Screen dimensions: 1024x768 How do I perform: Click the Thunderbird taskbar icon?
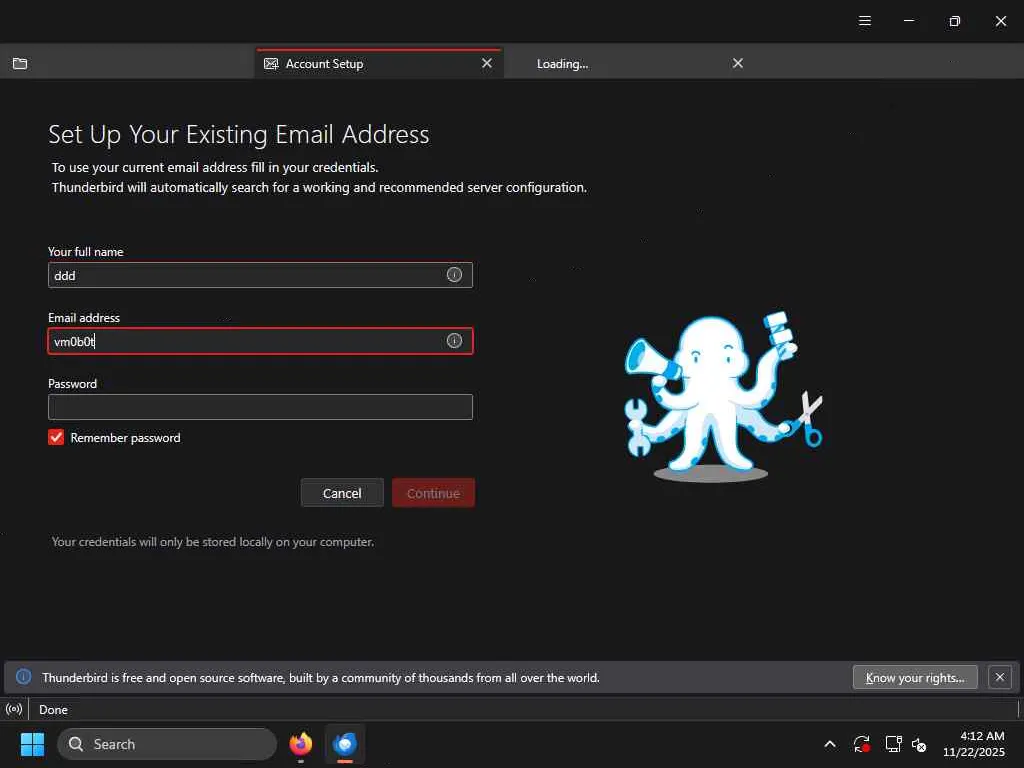345,744
